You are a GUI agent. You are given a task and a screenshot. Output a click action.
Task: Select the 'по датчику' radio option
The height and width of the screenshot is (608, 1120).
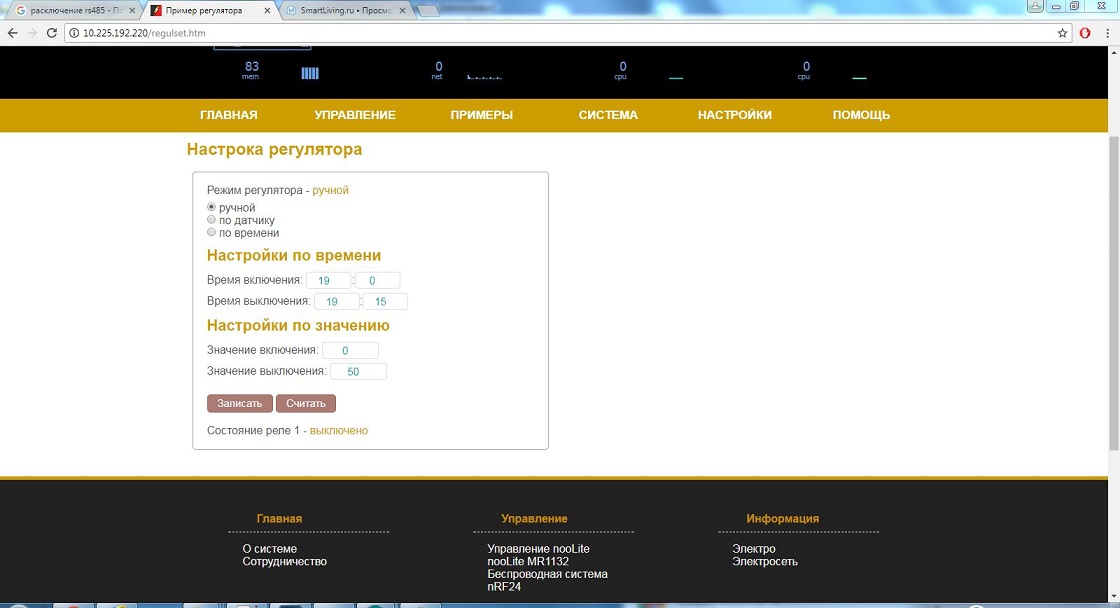pos(211,220)
